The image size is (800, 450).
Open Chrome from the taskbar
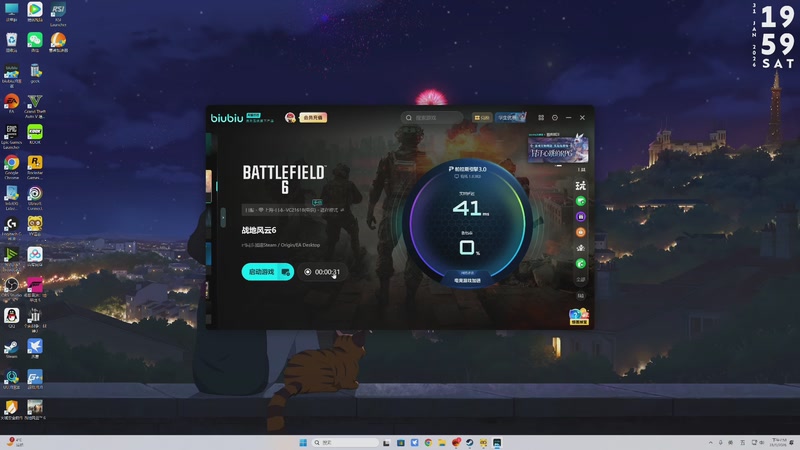point(428,442)
